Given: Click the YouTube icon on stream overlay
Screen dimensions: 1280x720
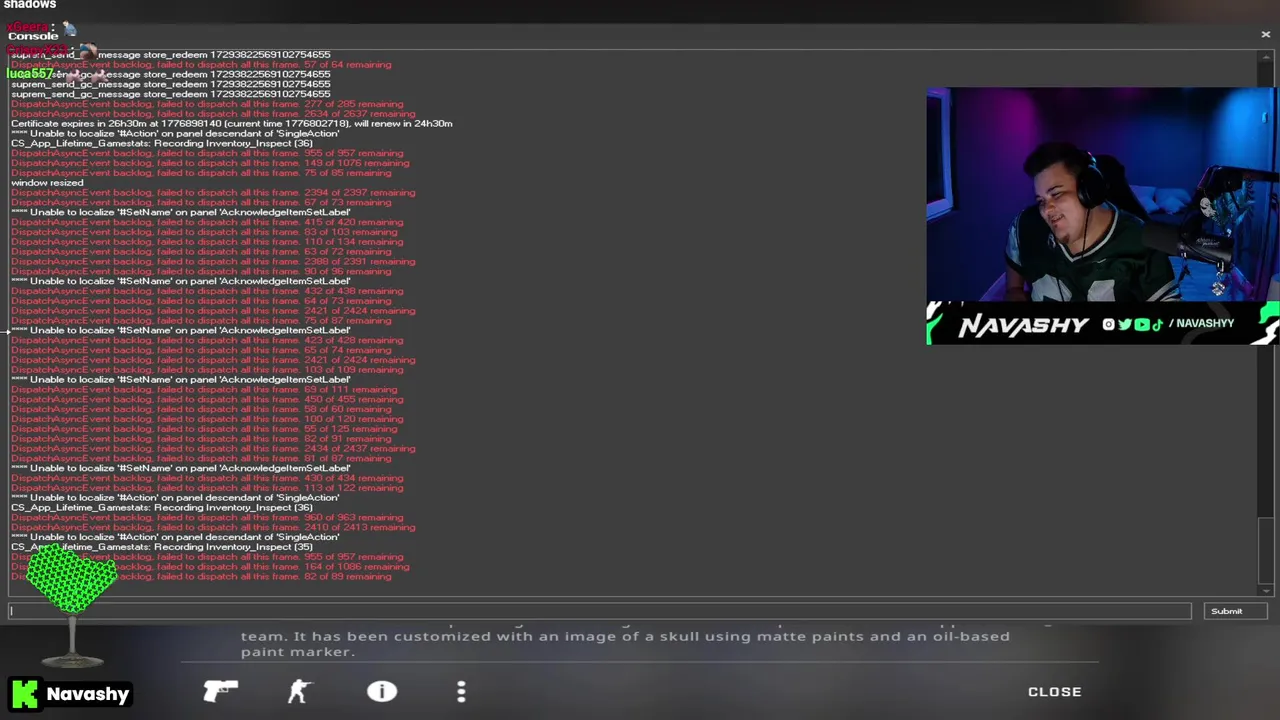Looking at the screenshot, I should coord(1141,324).
